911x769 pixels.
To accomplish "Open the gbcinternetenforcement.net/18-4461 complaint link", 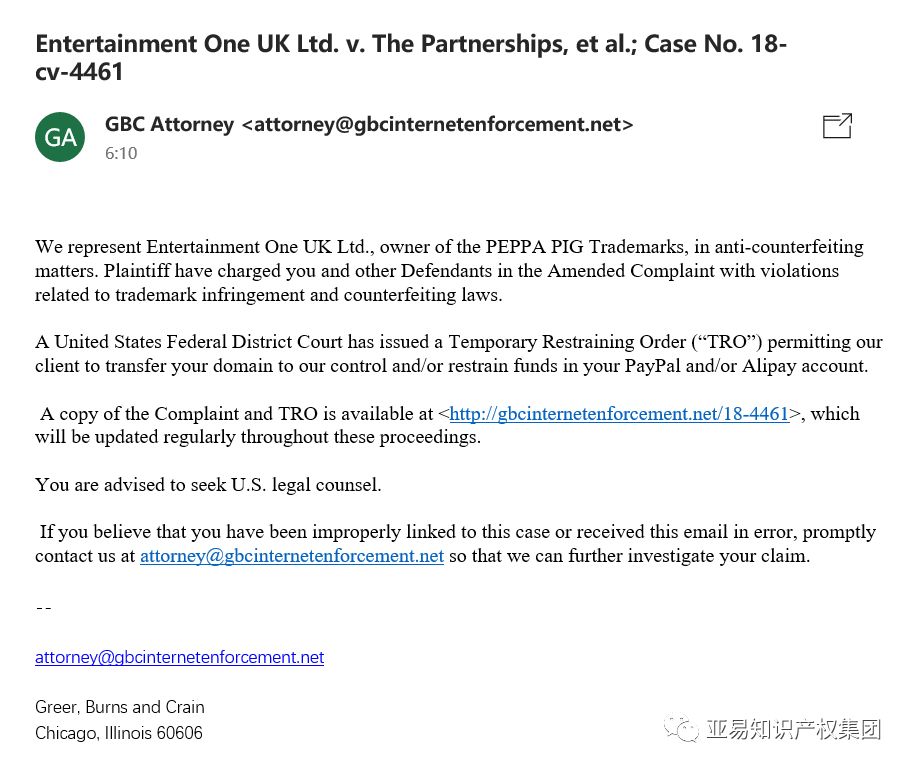I will coord(619,414).
